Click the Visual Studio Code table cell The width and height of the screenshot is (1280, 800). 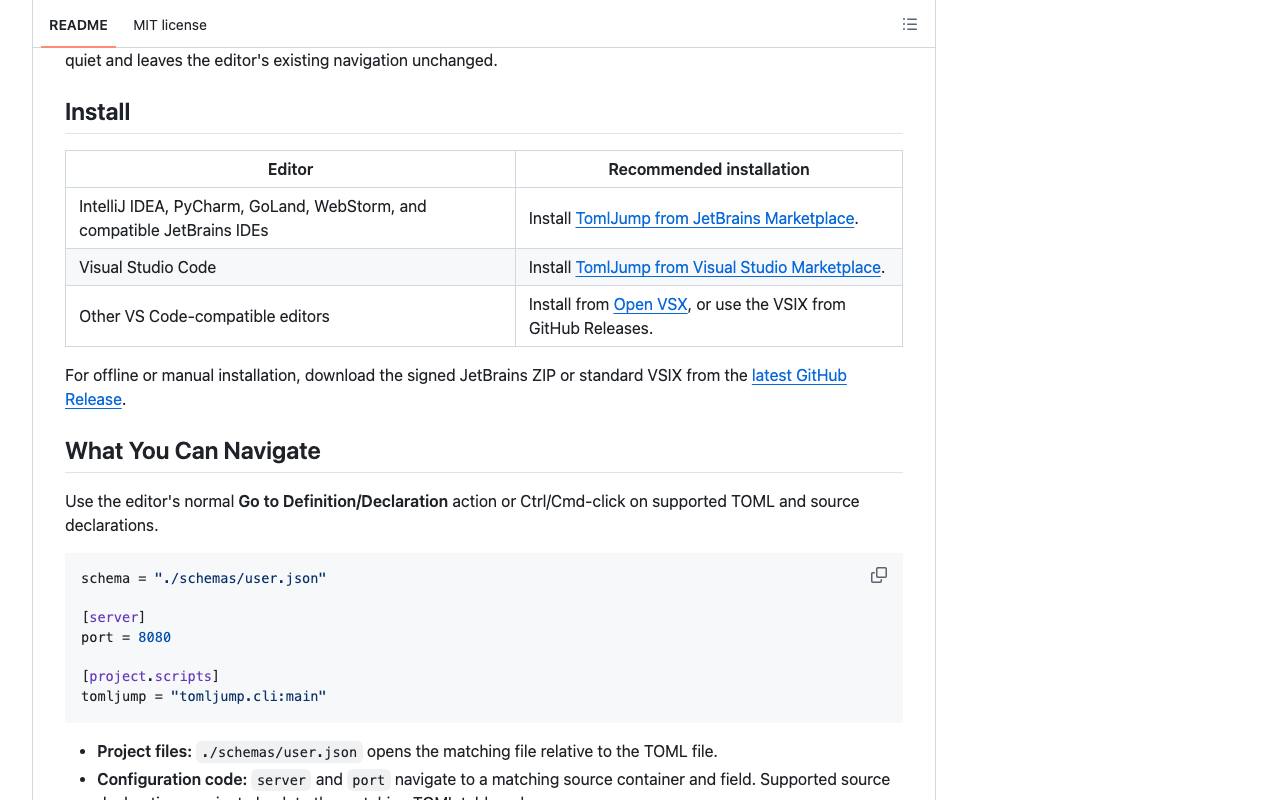coord(290,267)
